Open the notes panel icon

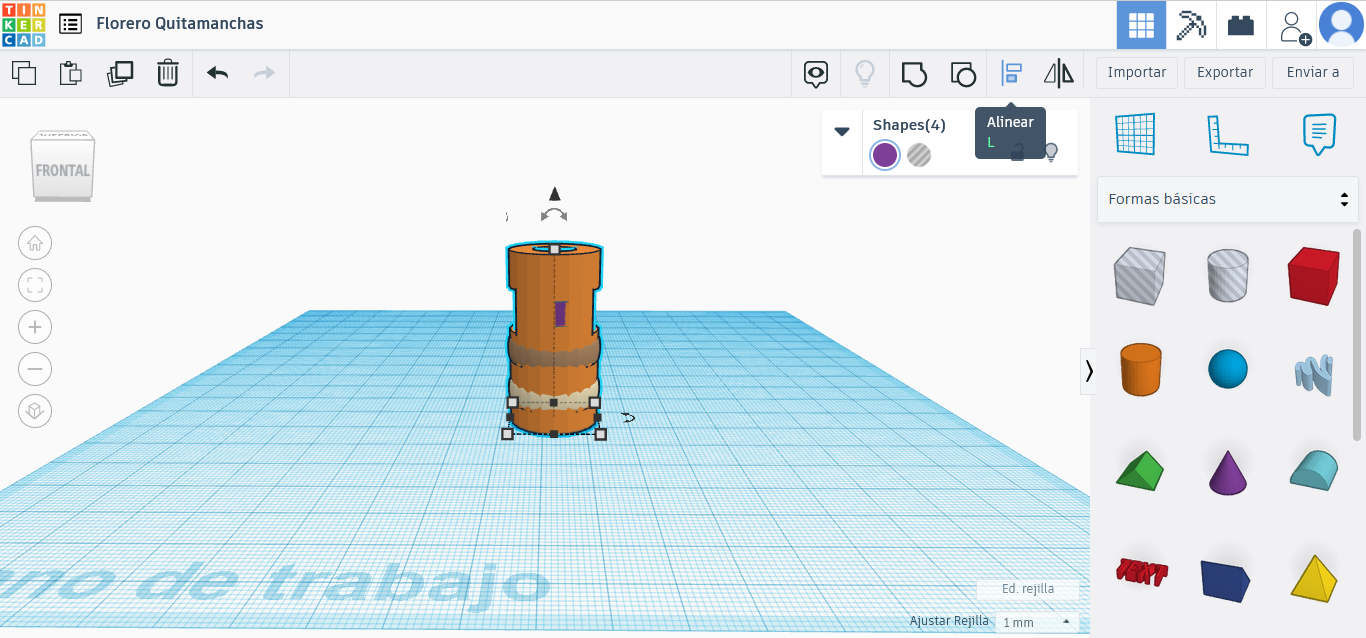tap(1319, 134)
